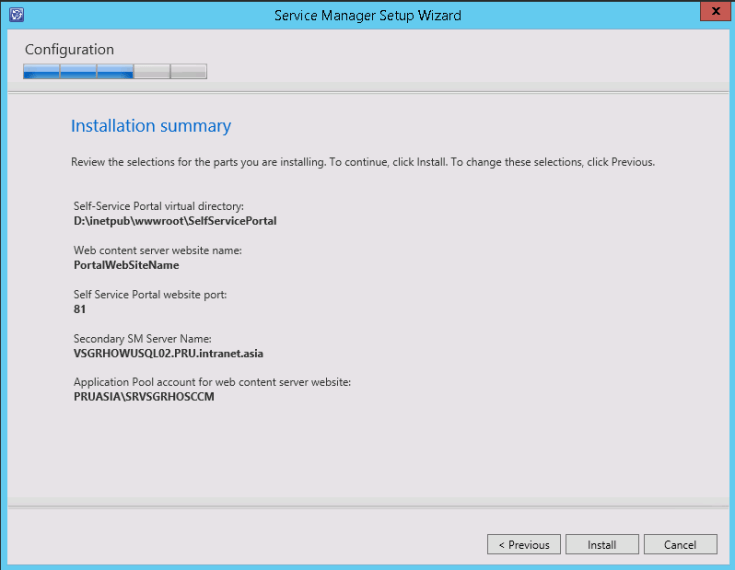Viewport: 735px width, 570px height.
Task: Click the Service Manager Setup Wizard title text
Action: pyautogui.click(x=367, y=15)
